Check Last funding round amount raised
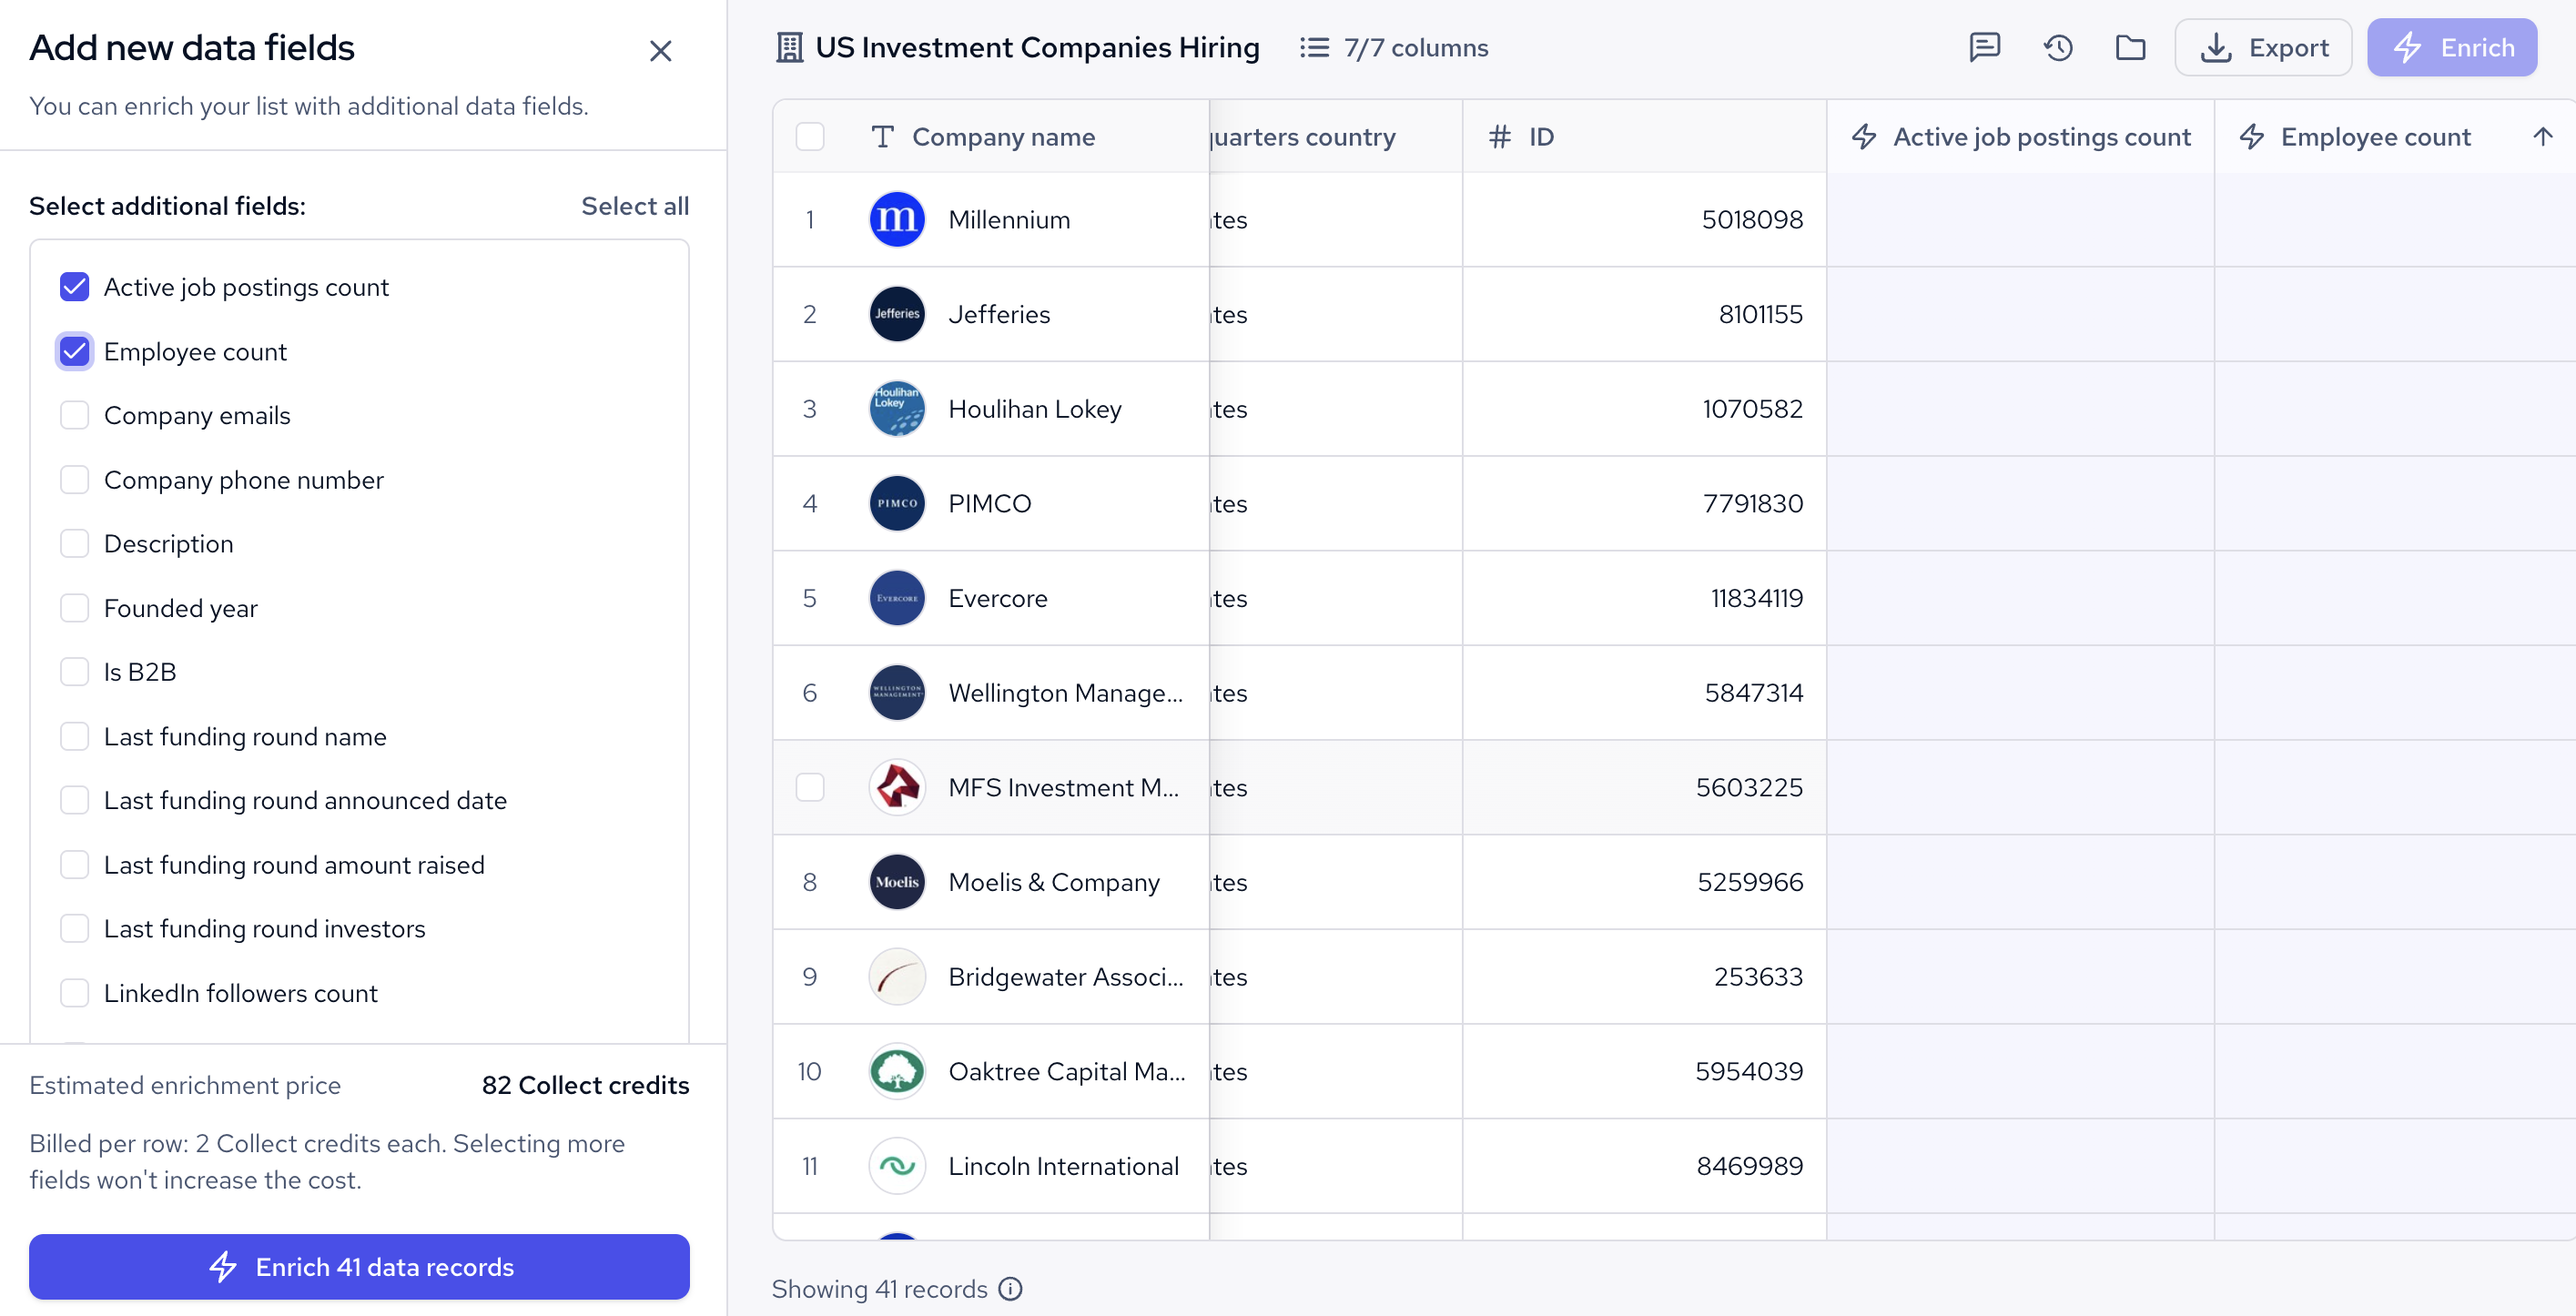This screenshot has height=1316, width=2576. (75, 864)
